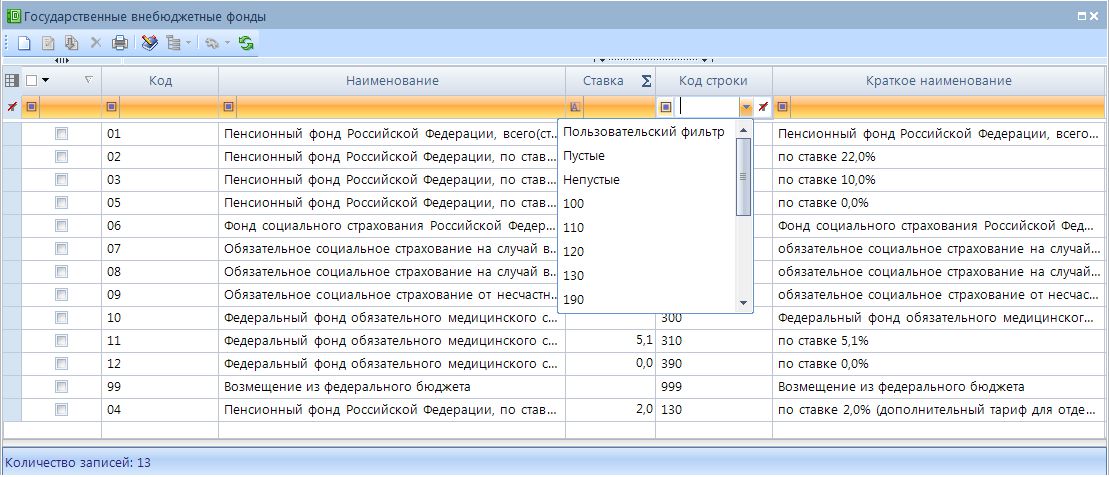
Task: Click the copy record icon in toolbar
Action: [x=72, y=43]
